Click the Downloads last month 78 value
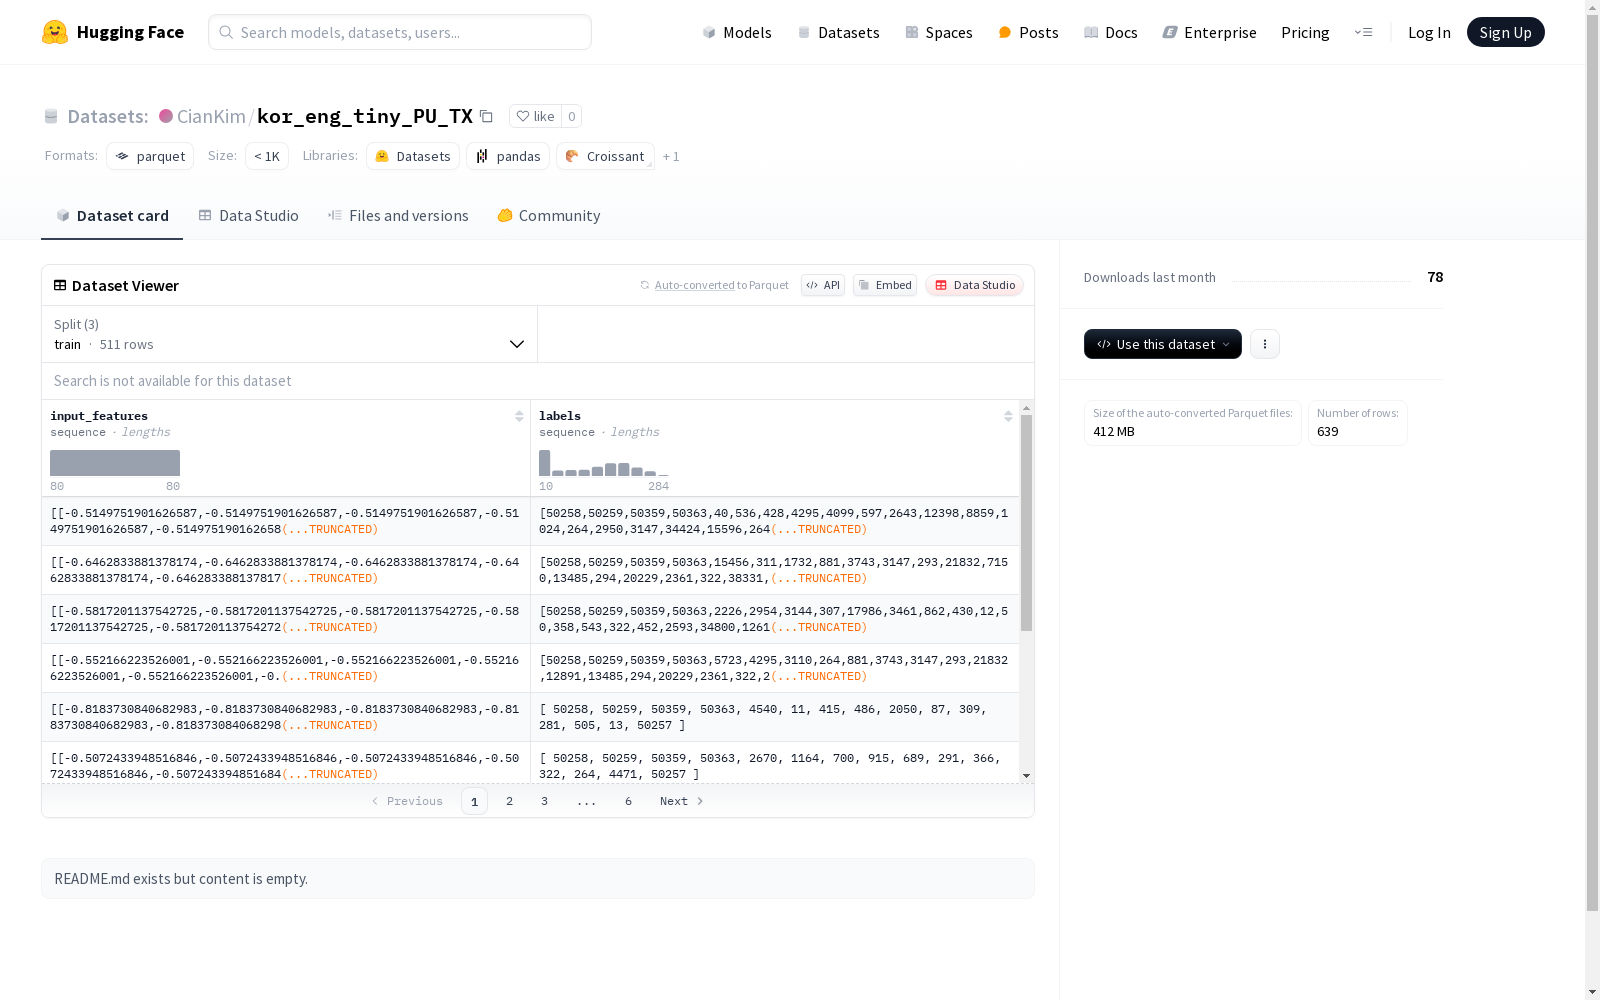The image size is (1600, 1000). (x=1435, y=277)
